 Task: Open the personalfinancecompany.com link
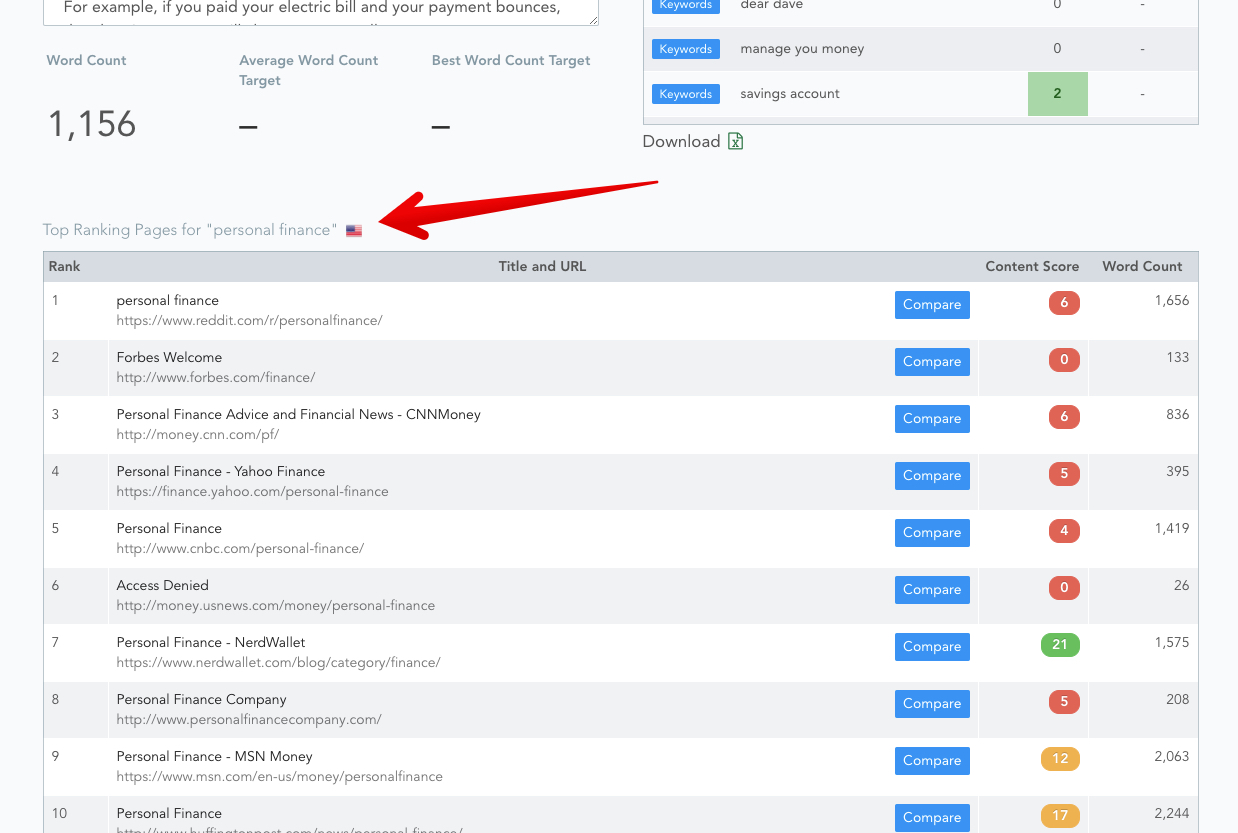pyautogui.click(x=248, y=720)
